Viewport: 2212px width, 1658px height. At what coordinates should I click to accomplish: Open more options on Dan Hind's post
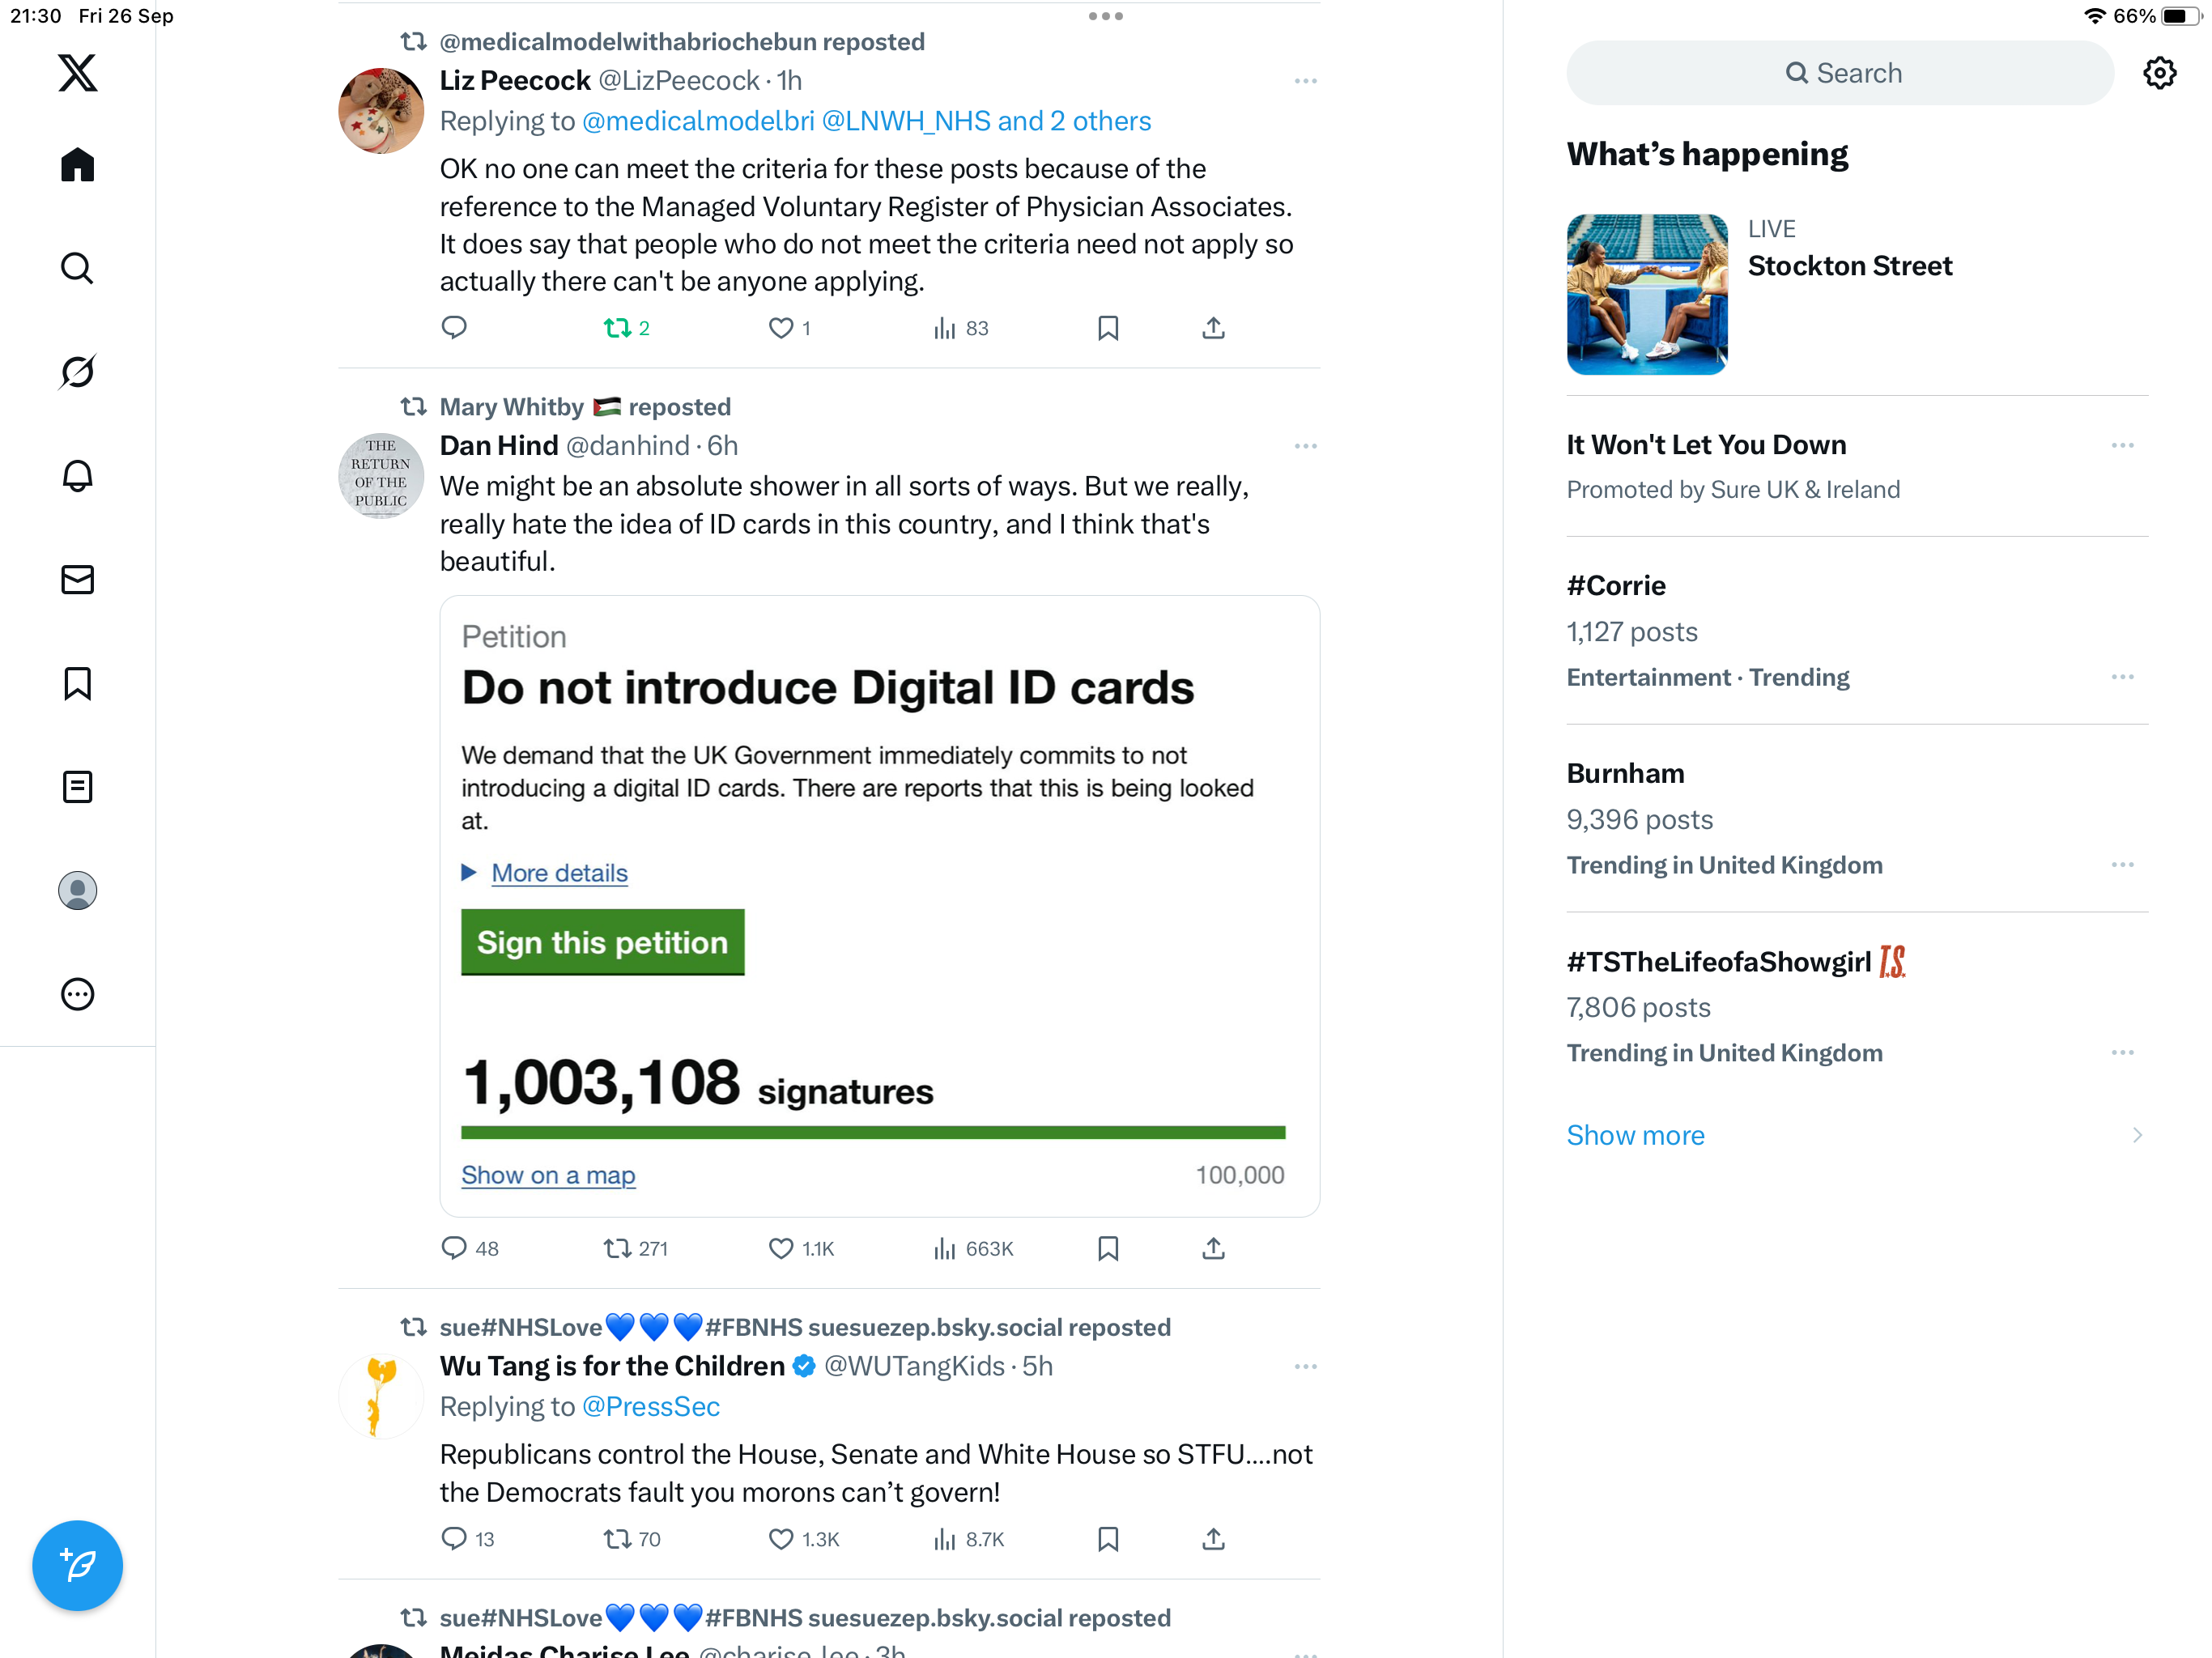click(x=1305, y=446)
